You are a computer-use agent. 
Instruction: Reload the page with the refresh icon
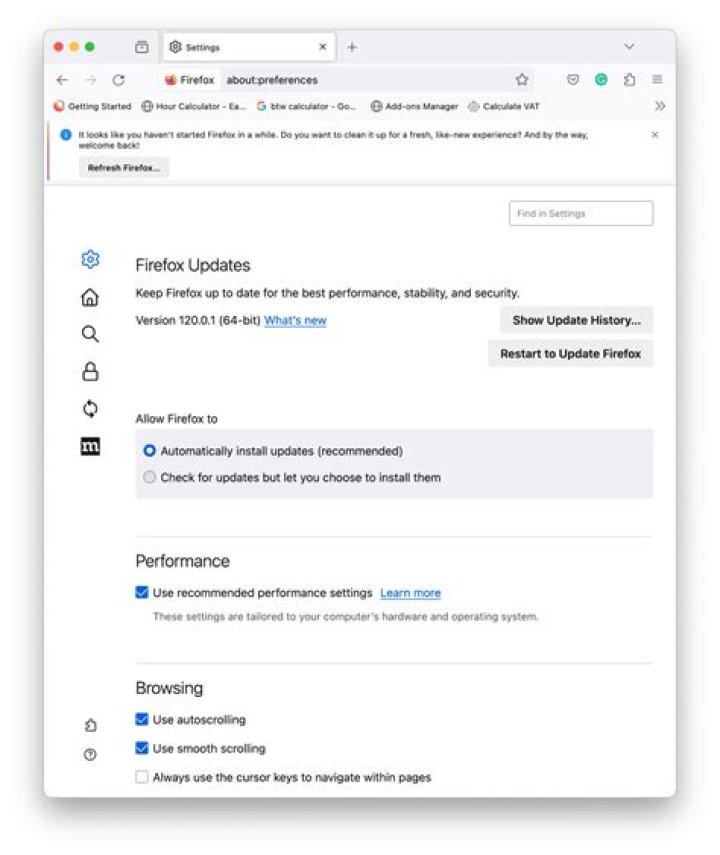[118, 80]
